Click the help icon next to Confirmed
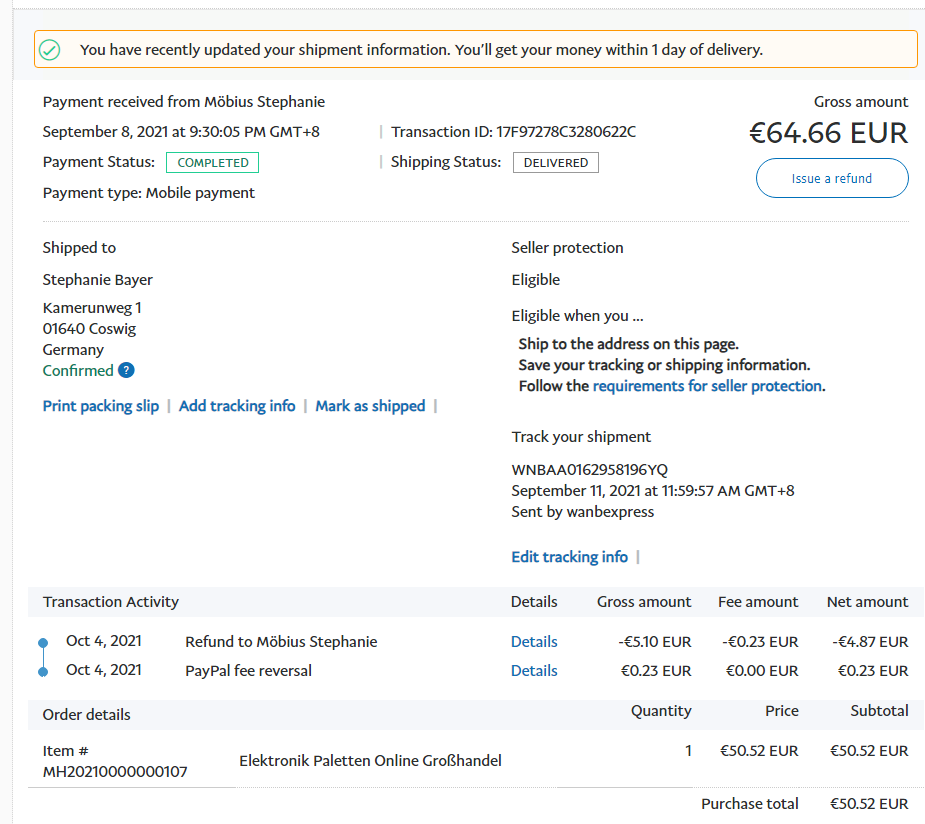Viewport: 925px width, 824px height. pyautogui.click(x=126, y=371)
